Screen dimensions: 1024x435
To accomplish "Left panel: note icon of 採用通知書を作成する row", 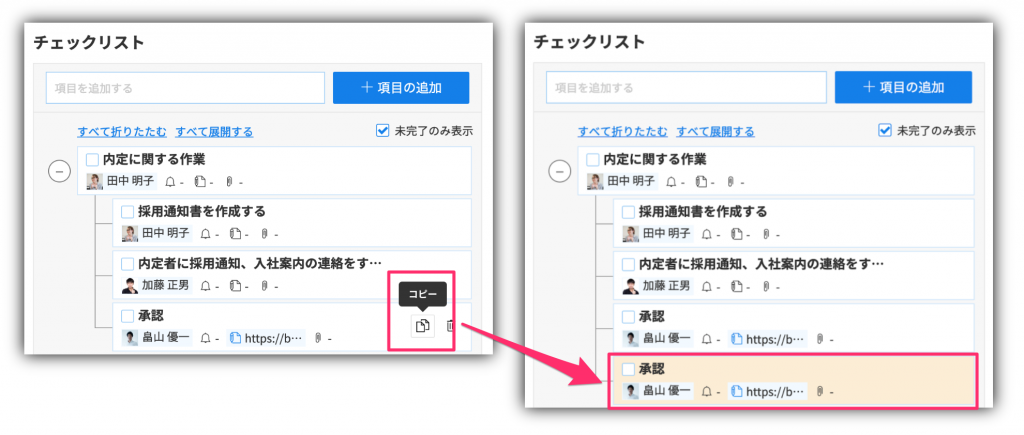I will coord(235,234).
